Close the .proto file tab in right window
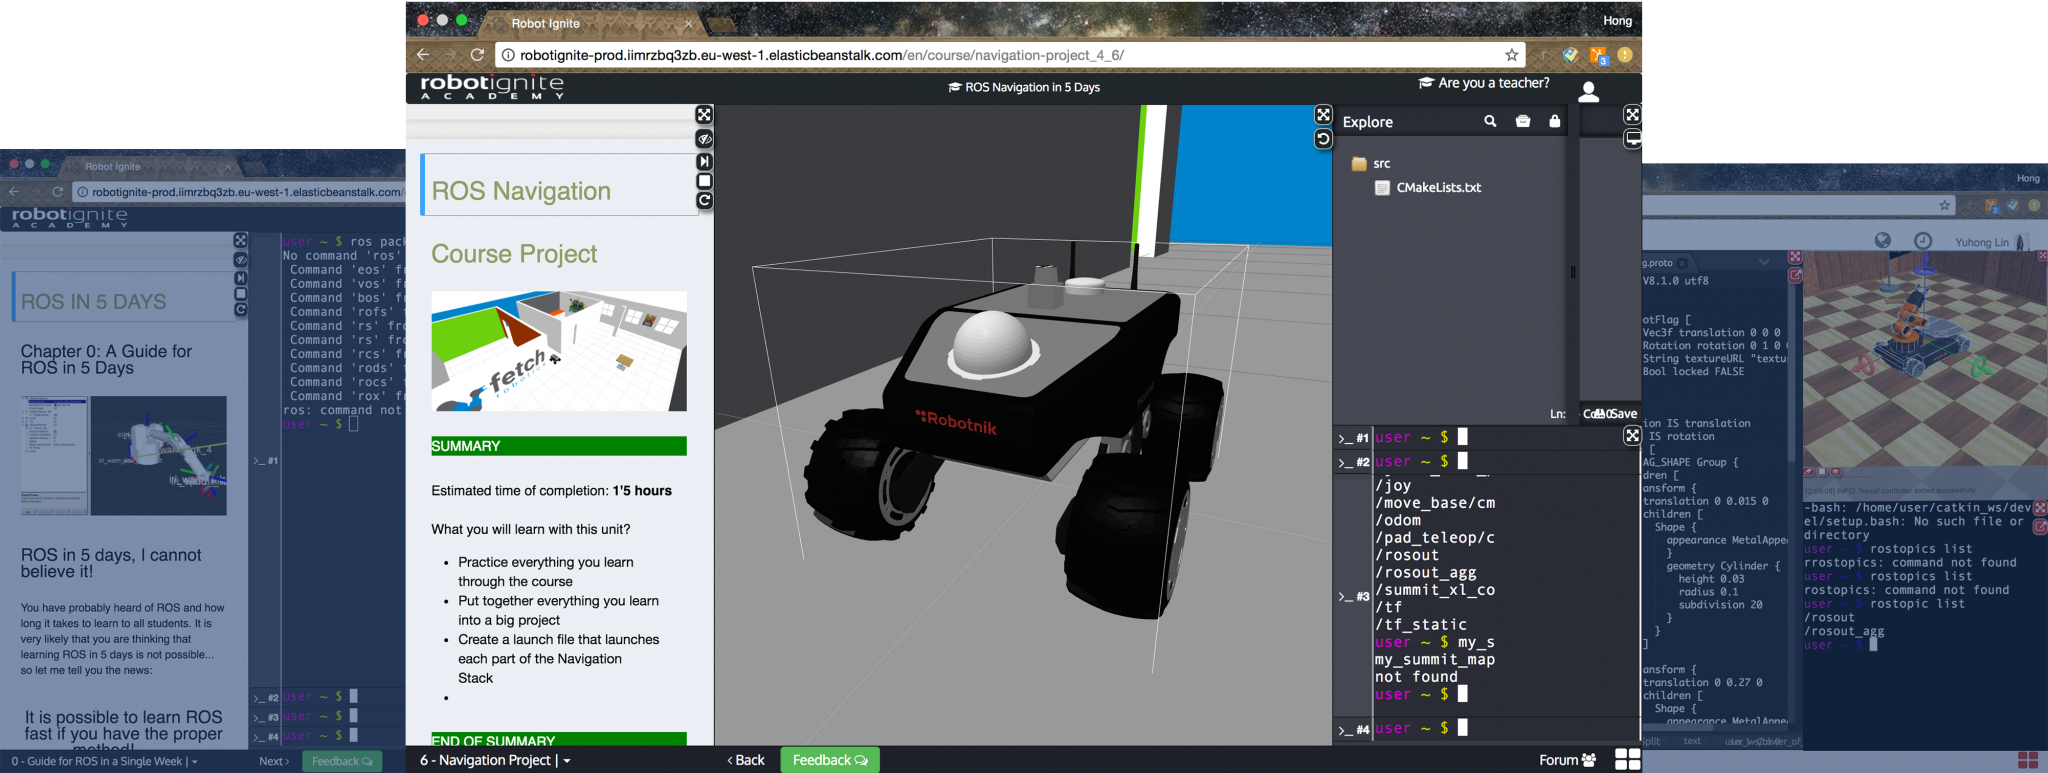Image resolution: width=2048 pixels, height=773 pixels. point(1682,263)
